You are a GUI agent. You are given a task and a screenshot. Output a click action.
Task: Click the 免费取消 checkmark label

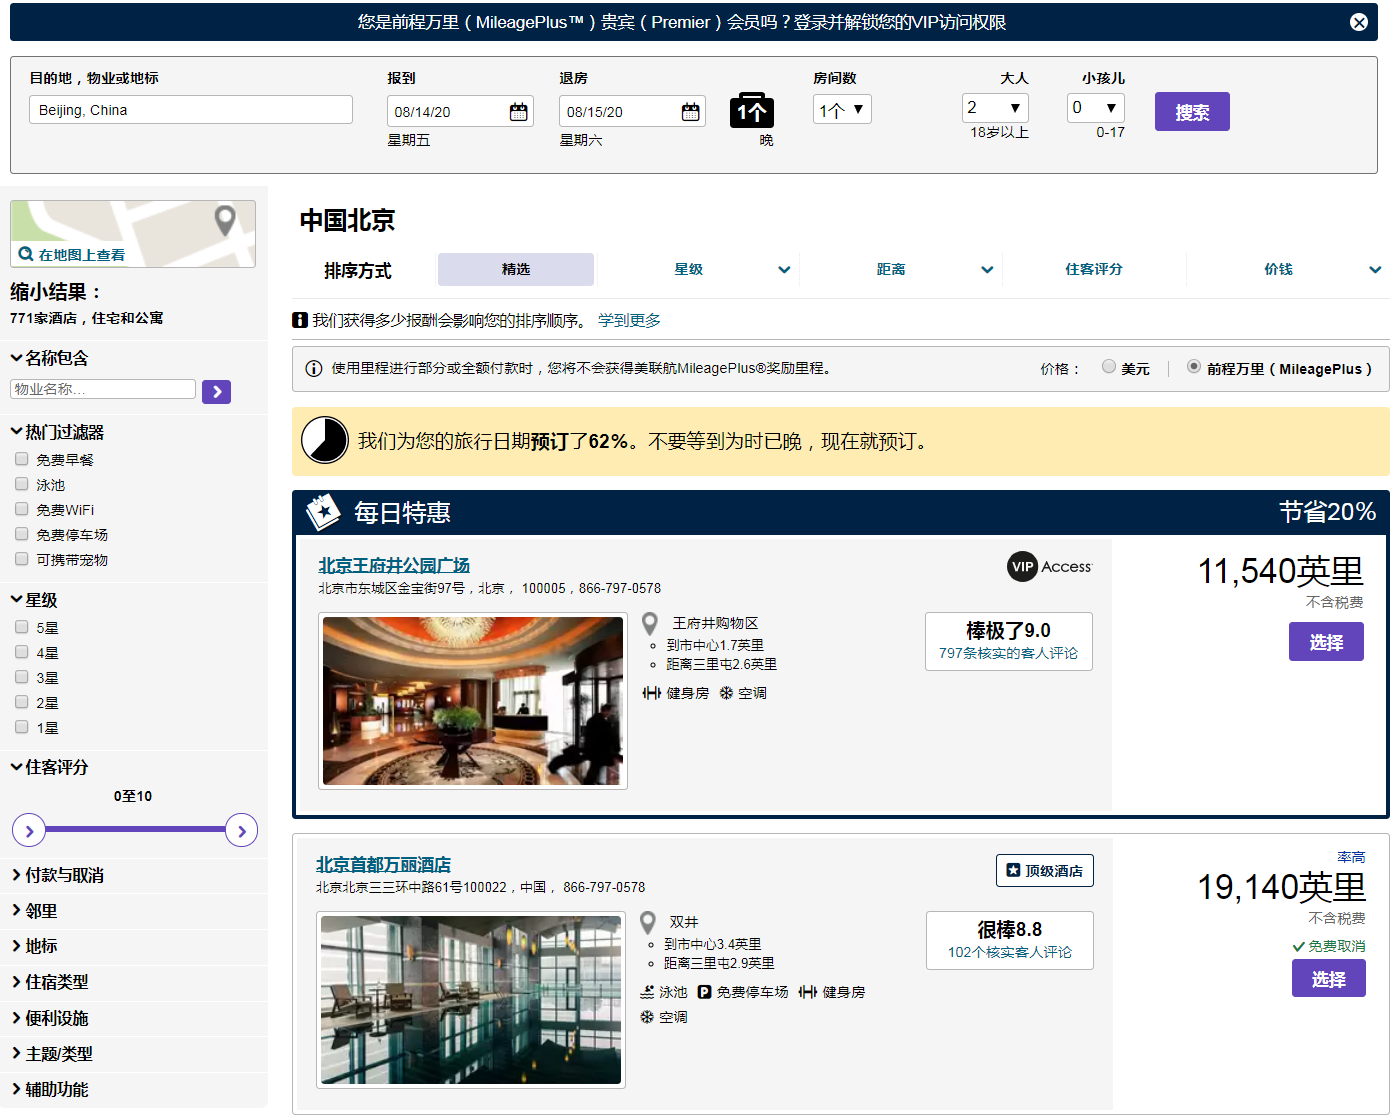pos(1329,946)
